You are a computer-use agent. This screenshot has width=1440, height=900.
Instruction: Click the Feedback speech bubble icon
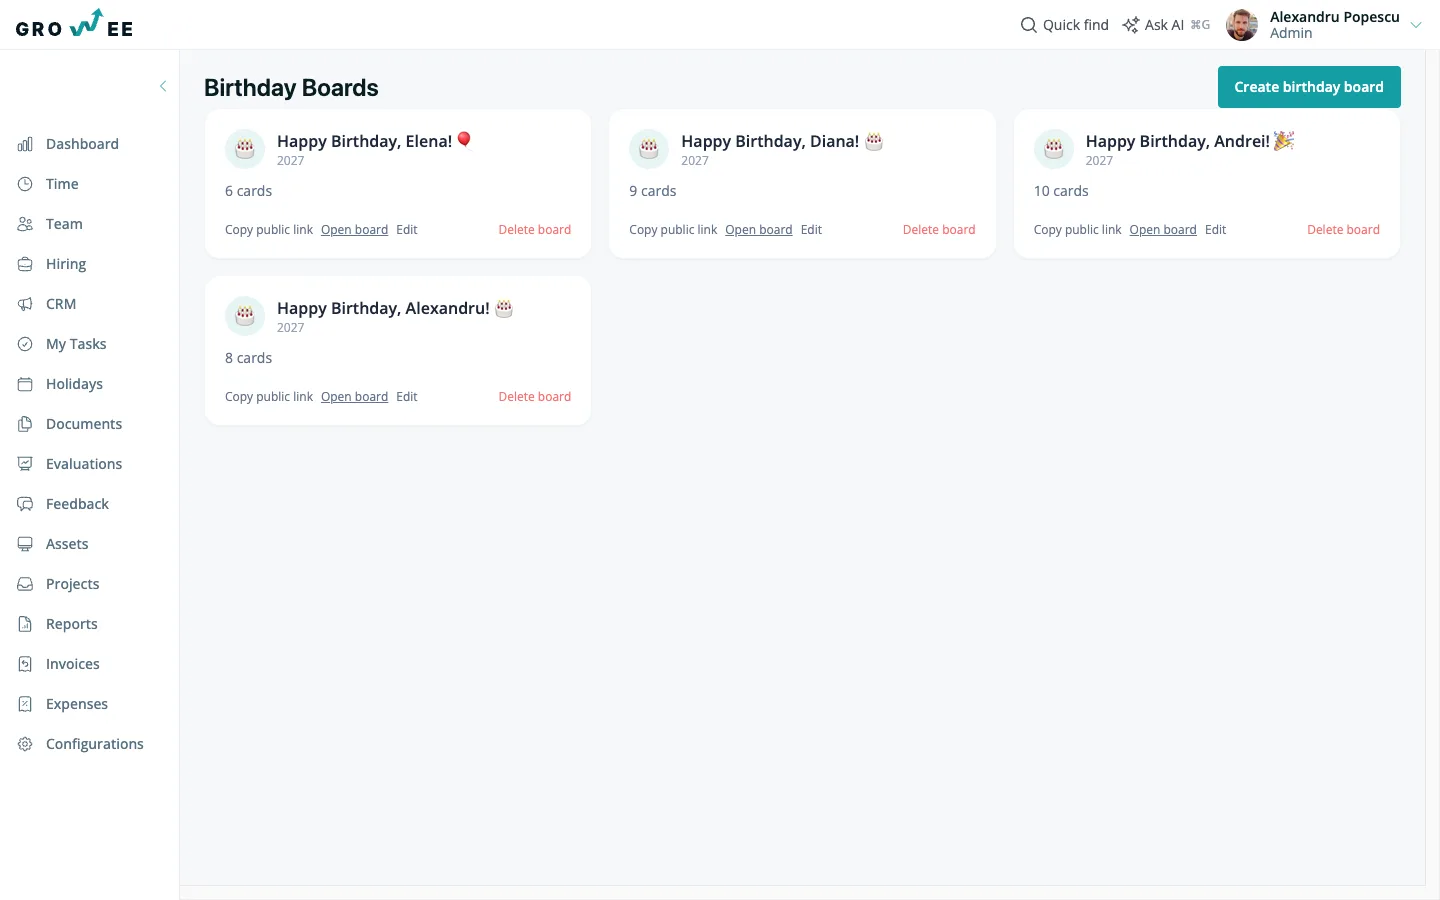pos(25,504)
